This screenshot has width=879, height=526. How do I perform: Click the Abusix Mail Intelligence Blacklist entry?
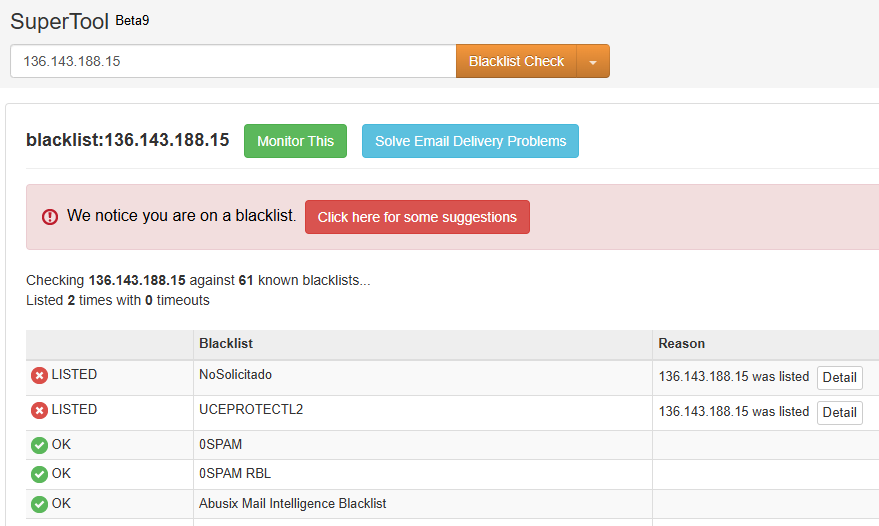pyautogui.click(x=292, y=504)
